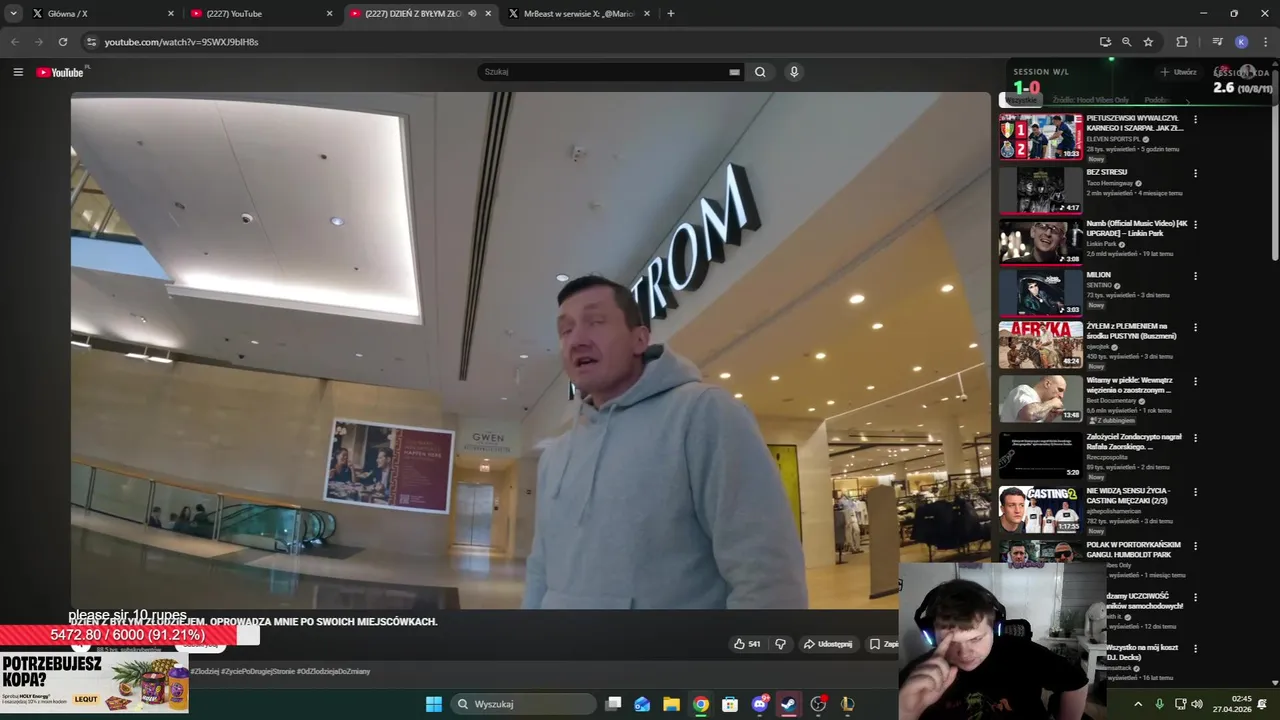Open Utwórz create button
This screenshot has height=720, width=1280.
click(1178, 72)
